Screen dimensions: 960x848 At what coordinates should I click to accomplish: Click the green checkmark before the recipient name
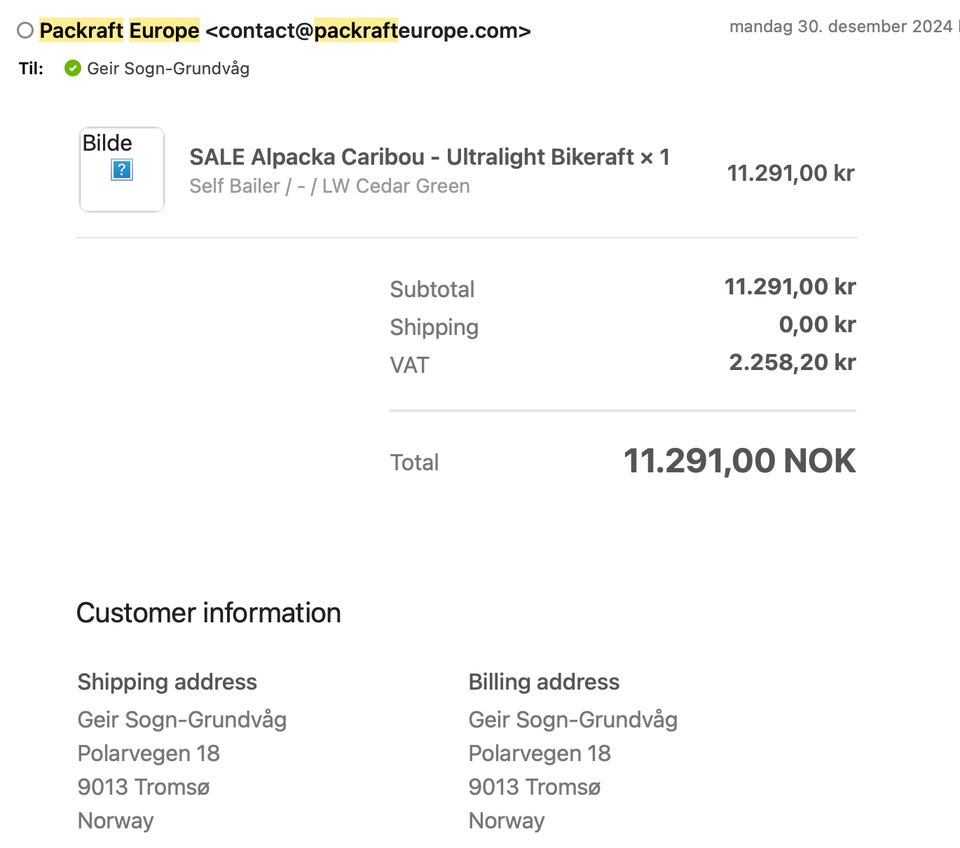[x=72, y=69]
